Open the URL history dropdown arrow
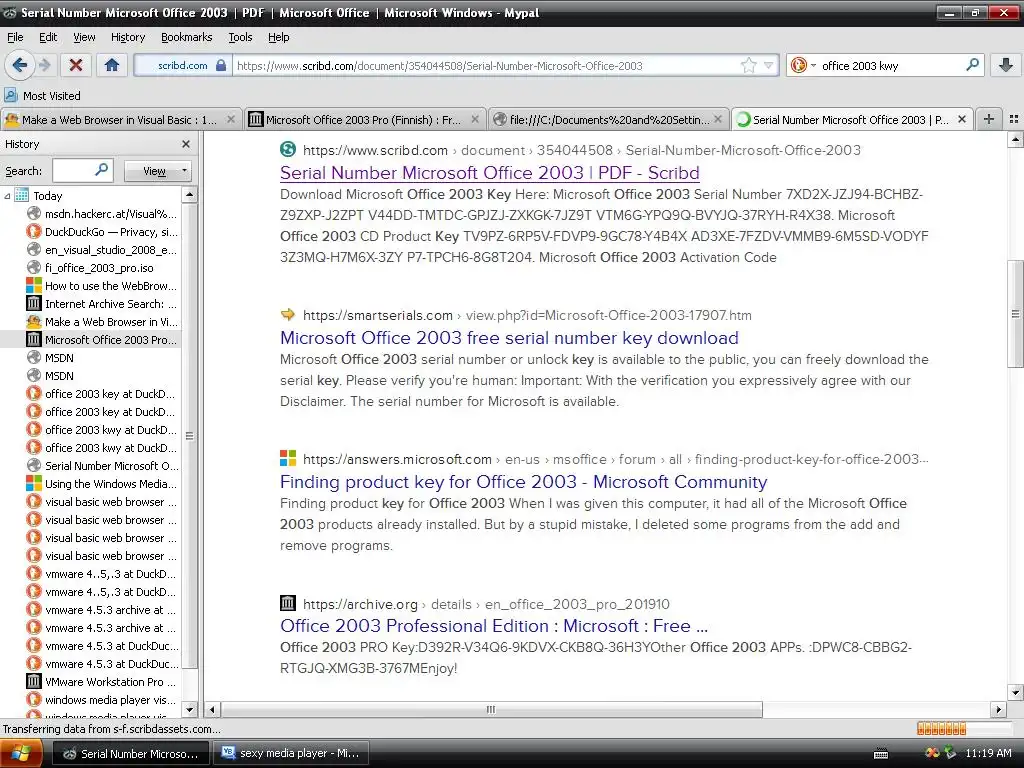Screen dimensions: 1024x768 [769, 65]
